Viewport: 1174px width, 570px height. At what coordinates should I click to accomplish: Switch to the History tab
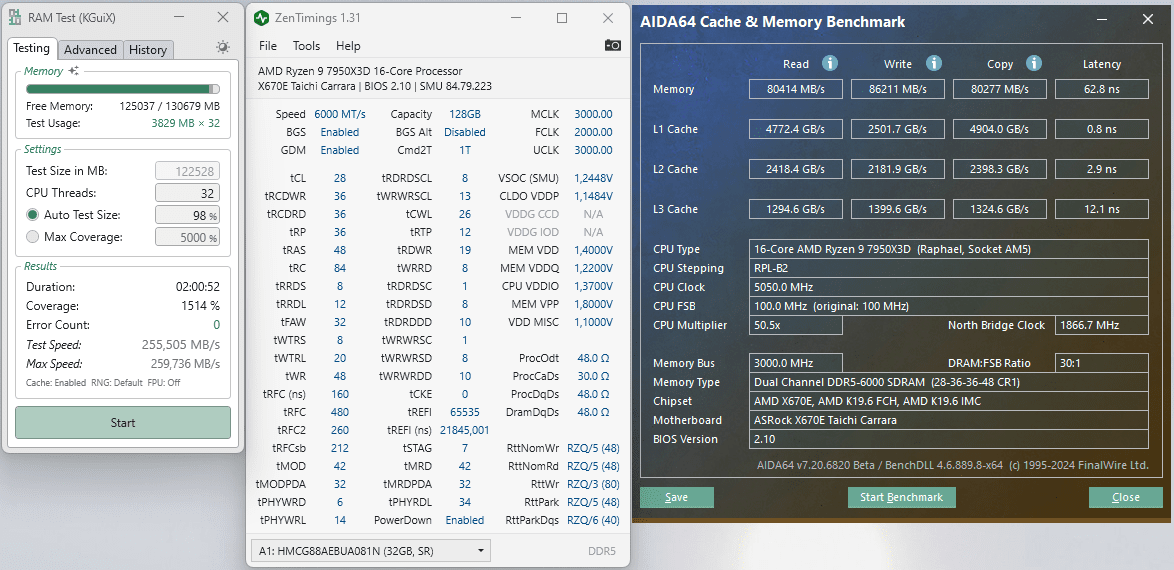tap(147, 49)
